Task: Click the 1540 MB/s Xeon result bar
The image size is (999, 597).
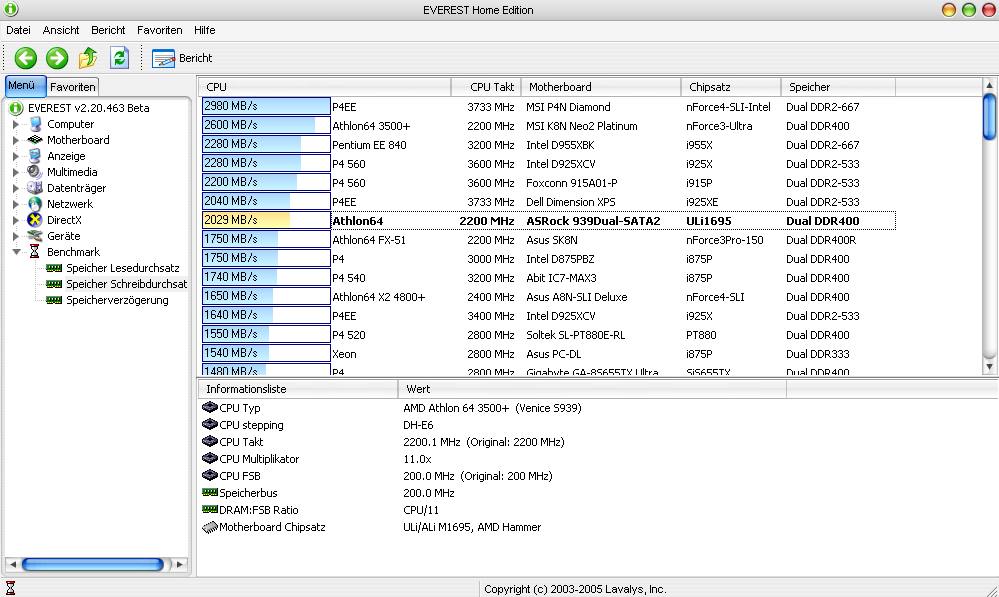Action: [x=266, y=354]
